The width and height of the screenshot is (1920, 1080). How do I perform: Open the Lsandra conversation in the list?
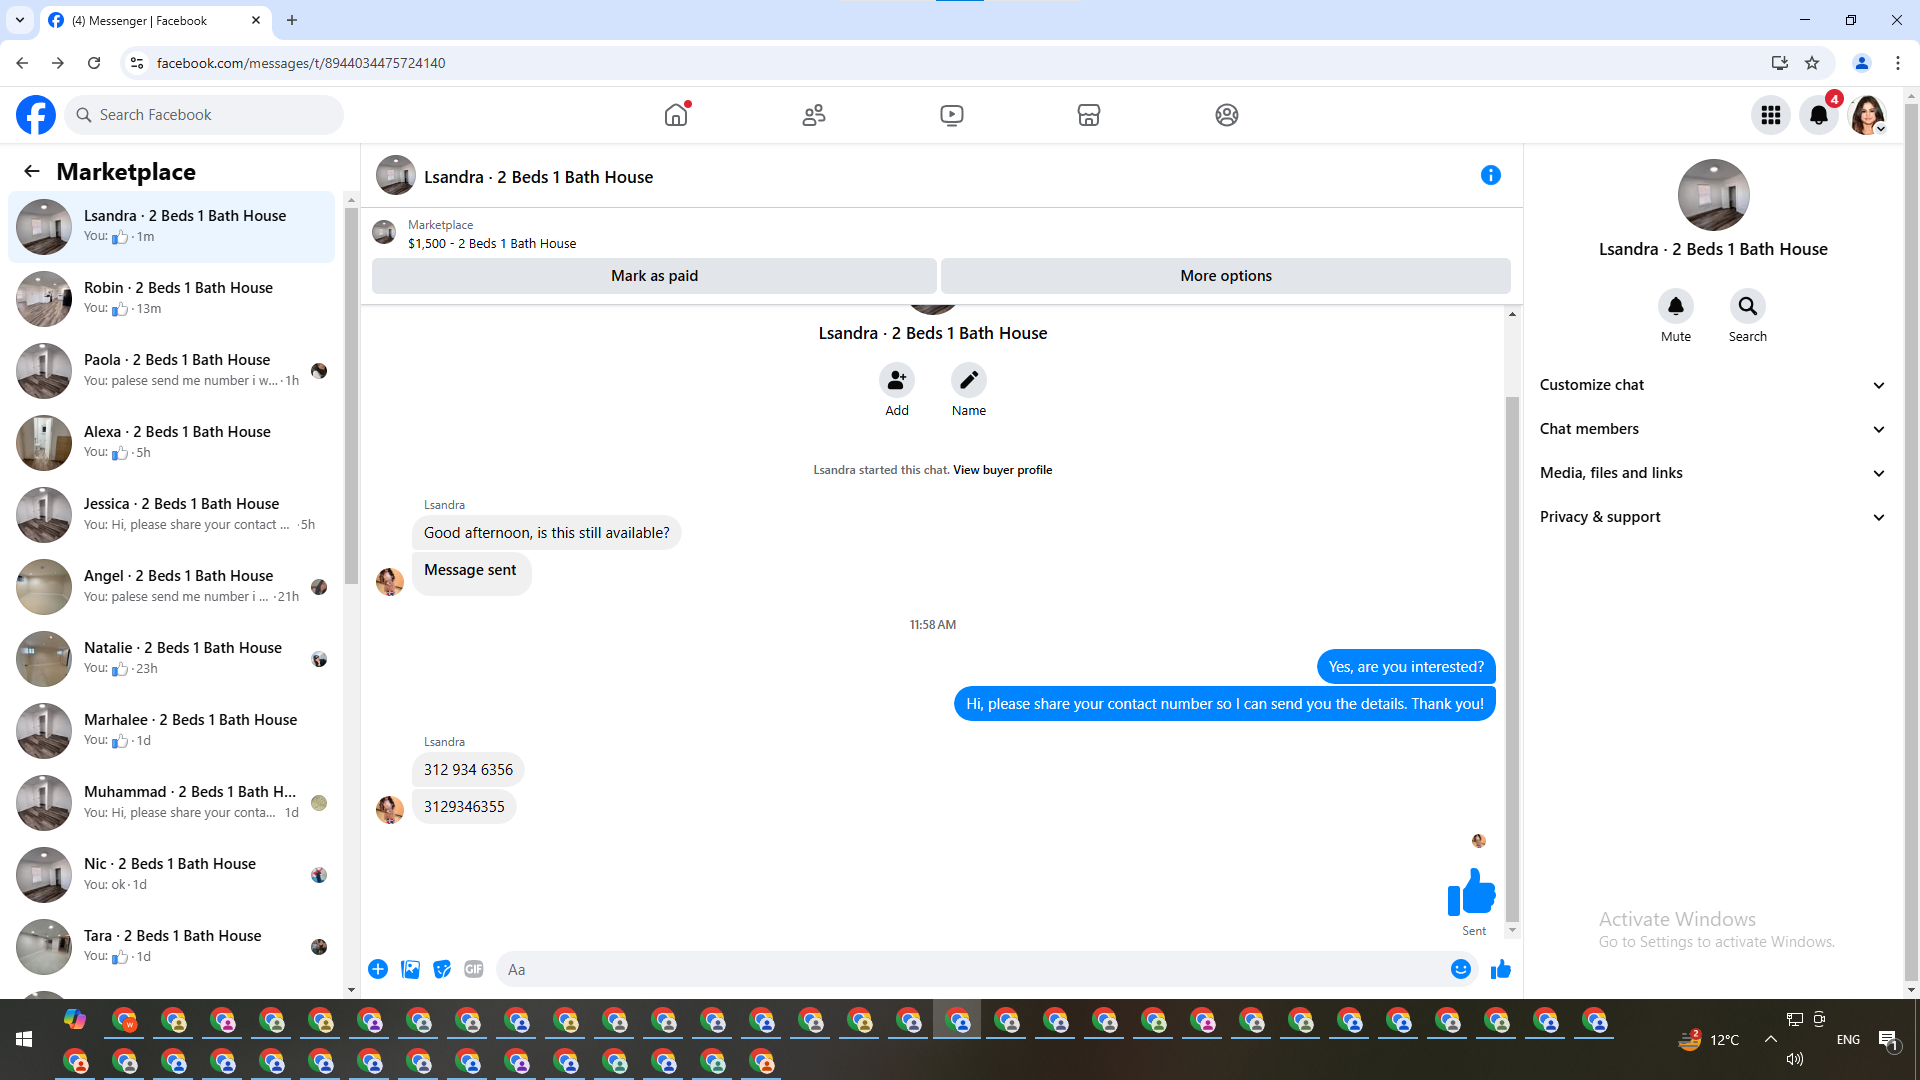tap(172, 227)
